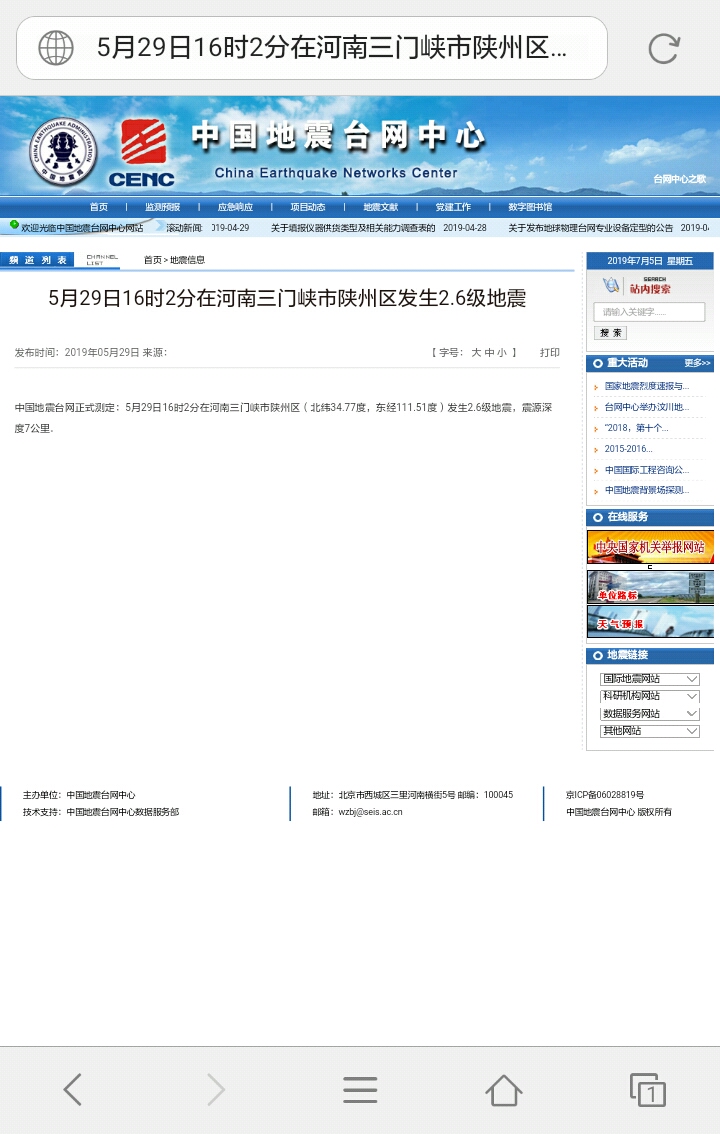Screen dimensions: 720x1134
Task: Click the 打印 print link
Action: tap(549, 352)
